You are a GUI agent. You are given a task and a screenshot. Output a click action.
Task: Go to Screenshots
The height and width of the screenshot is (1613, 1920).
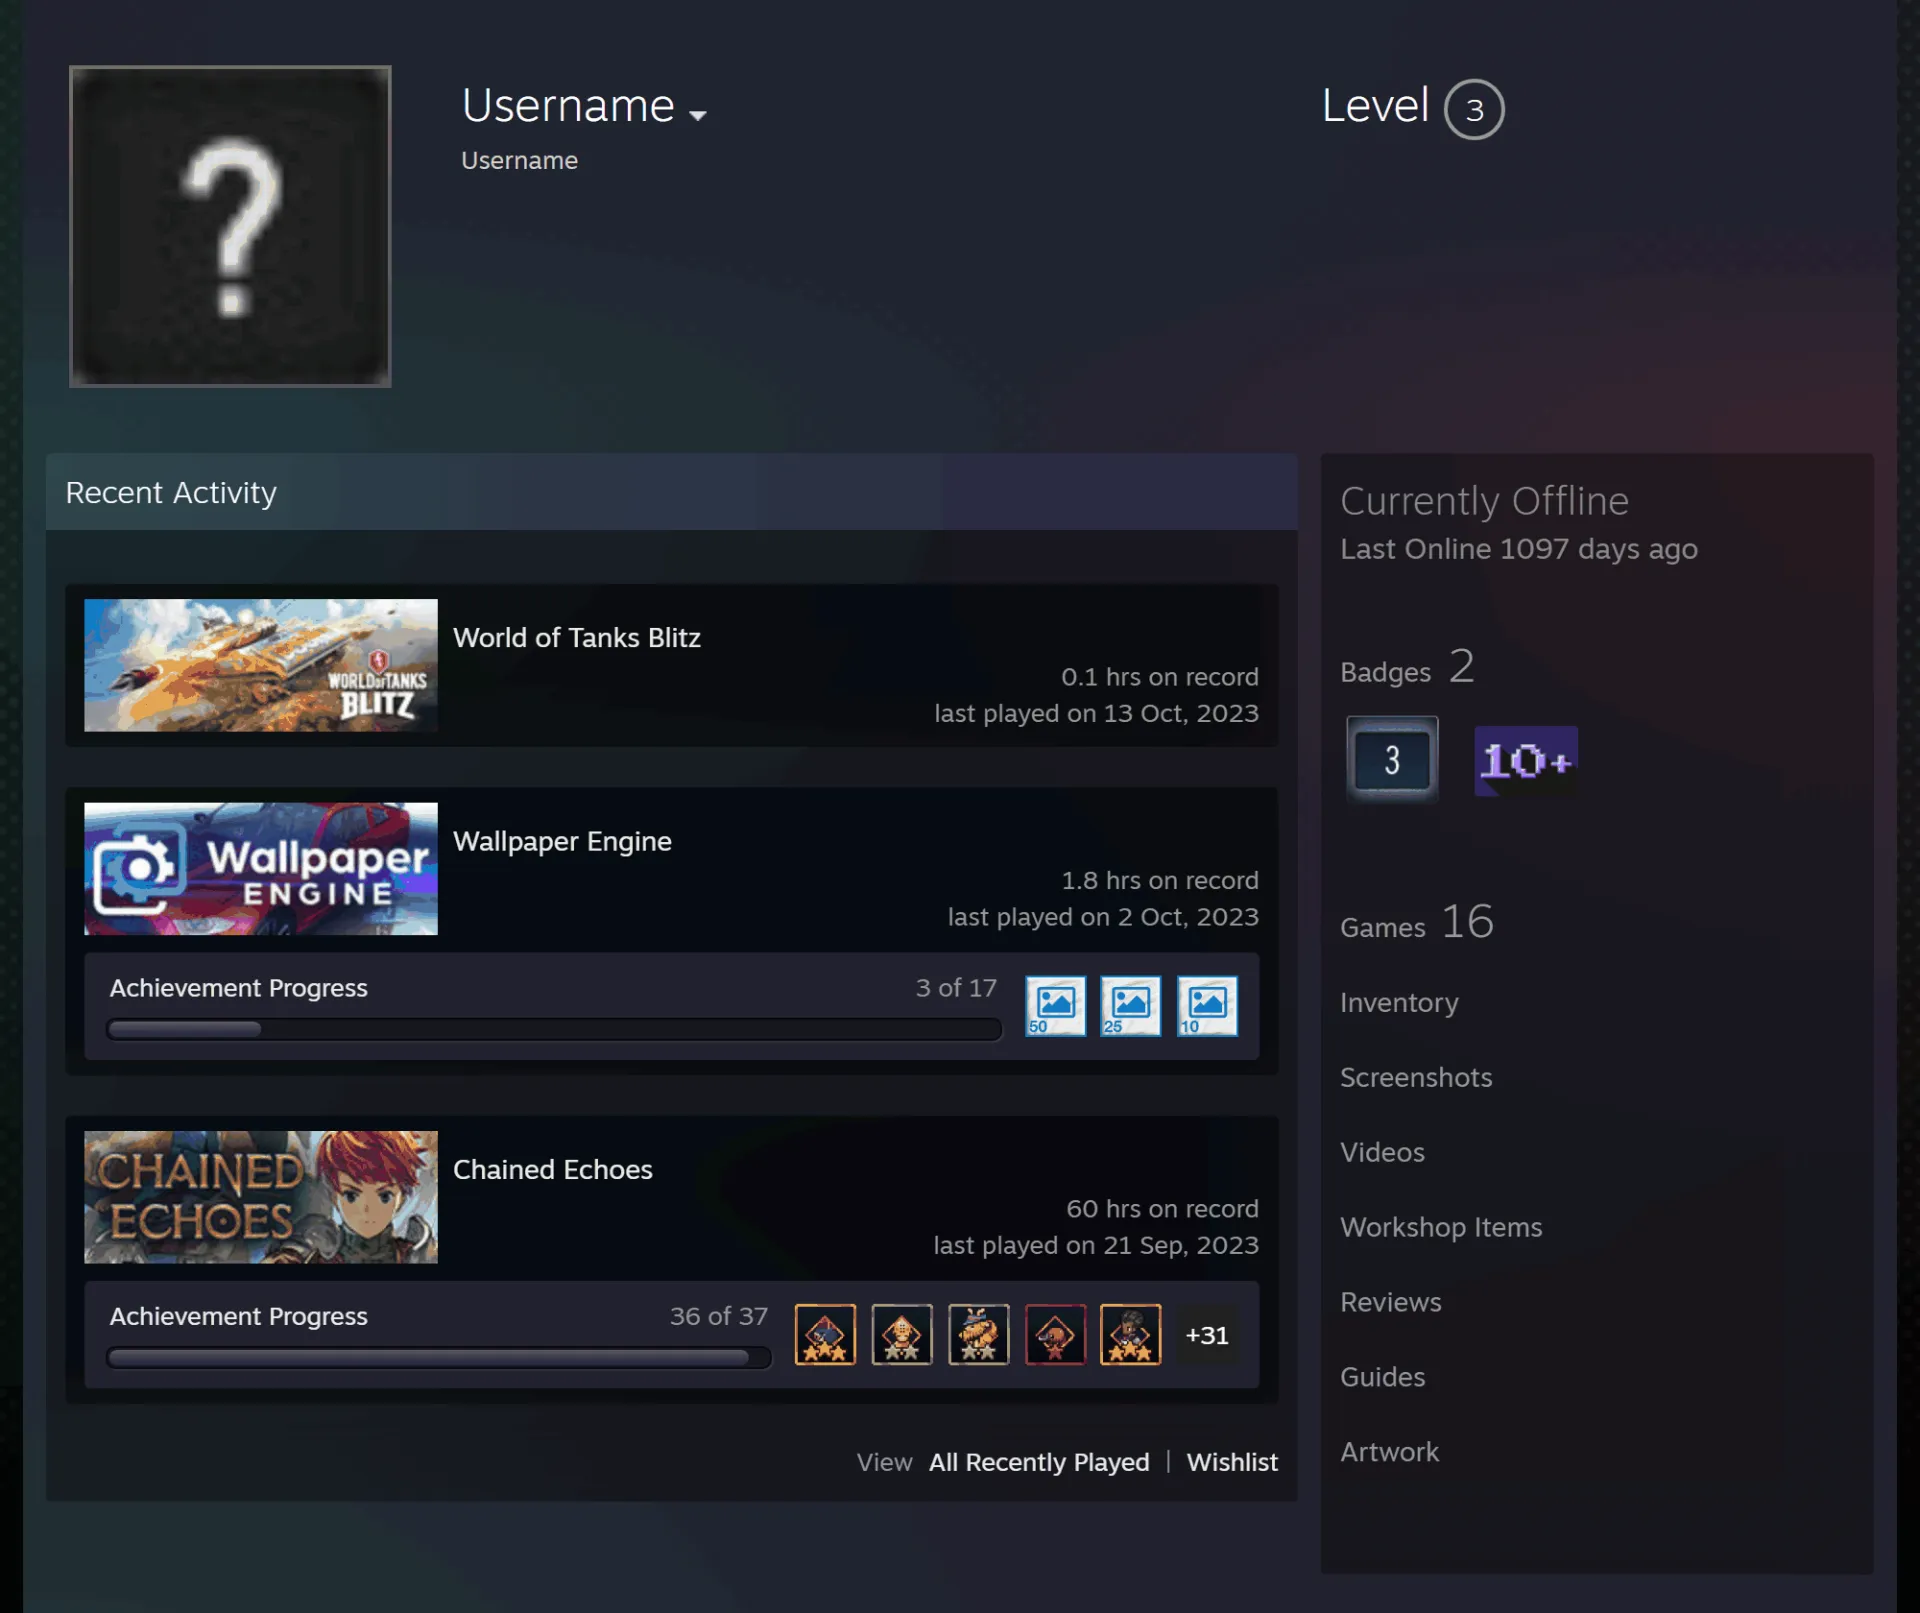click(x=1416, y=1077)
